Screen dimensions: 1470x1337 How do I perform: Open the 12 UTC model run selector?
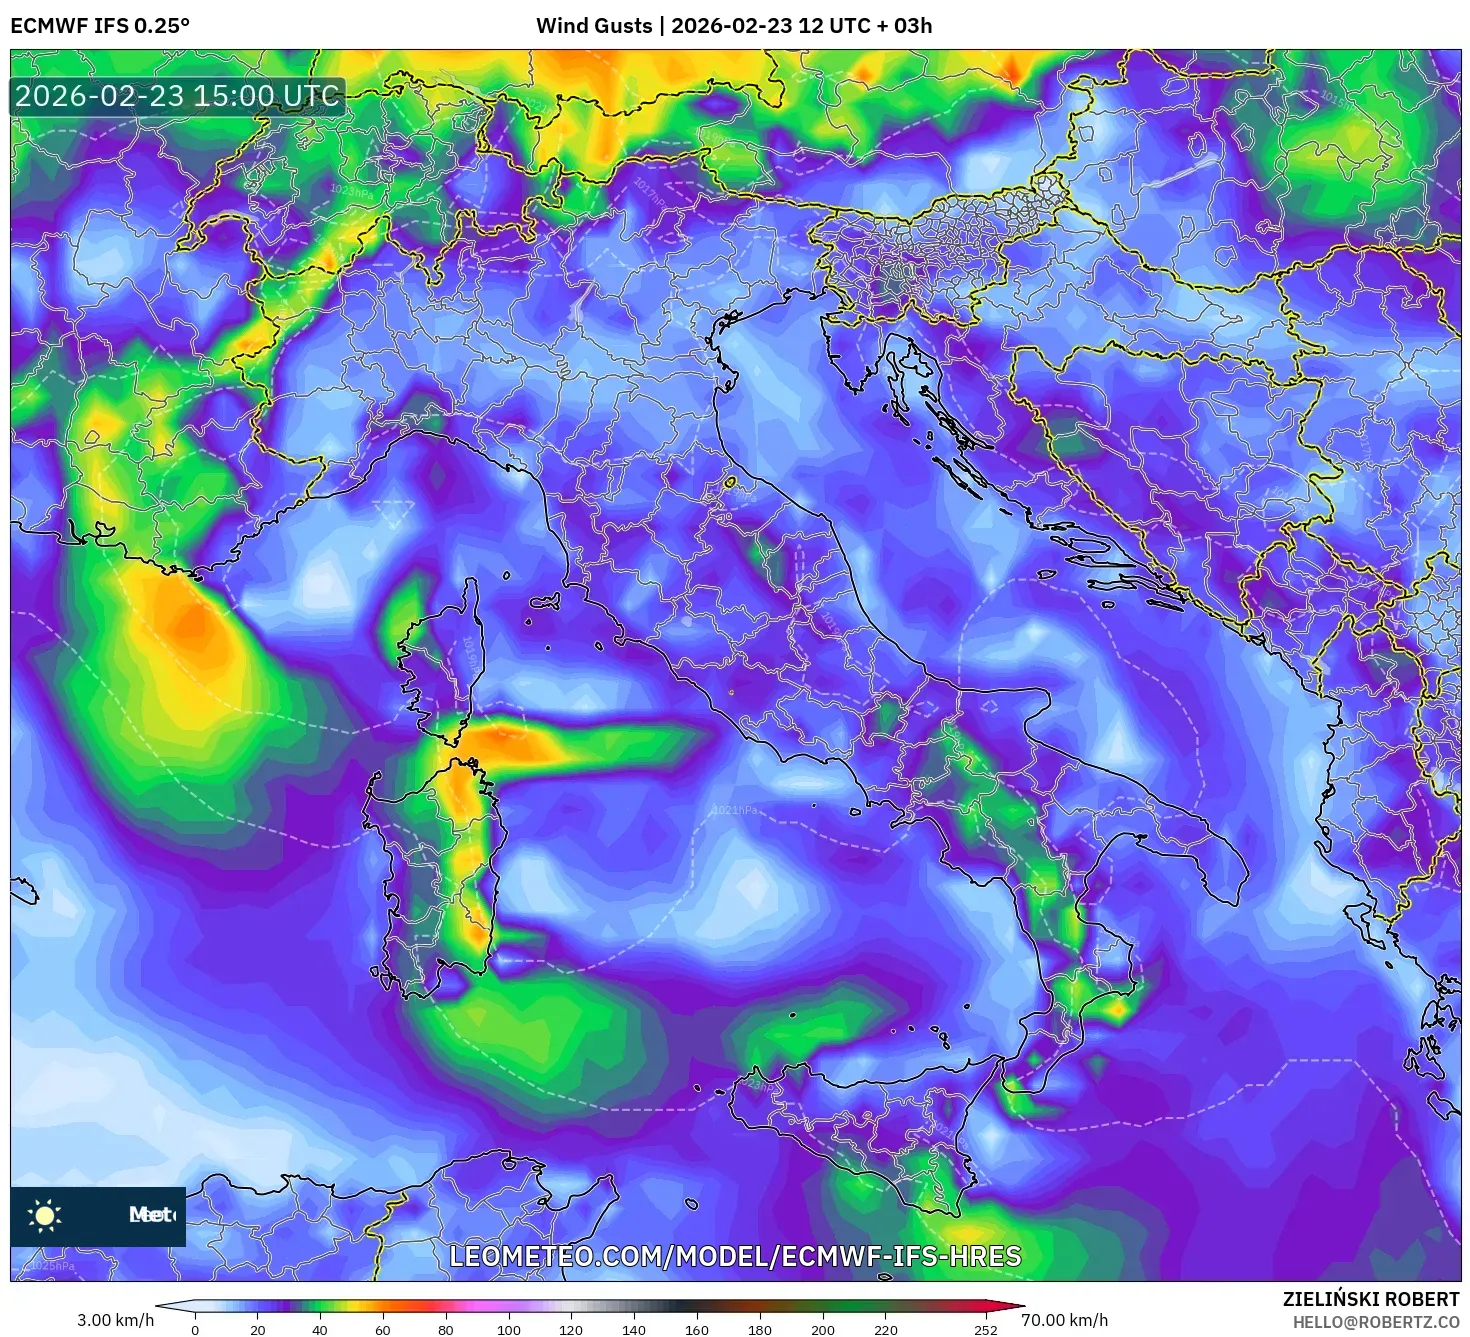pos(833,28)
